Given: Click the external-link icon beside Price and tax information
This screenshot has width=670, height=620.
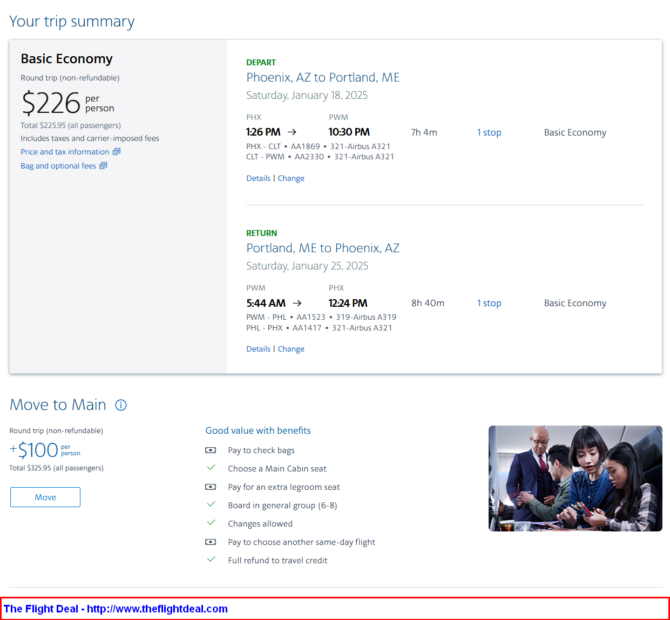Looking at the screenshot, I should pyautogui.click(x=116, y=152).
